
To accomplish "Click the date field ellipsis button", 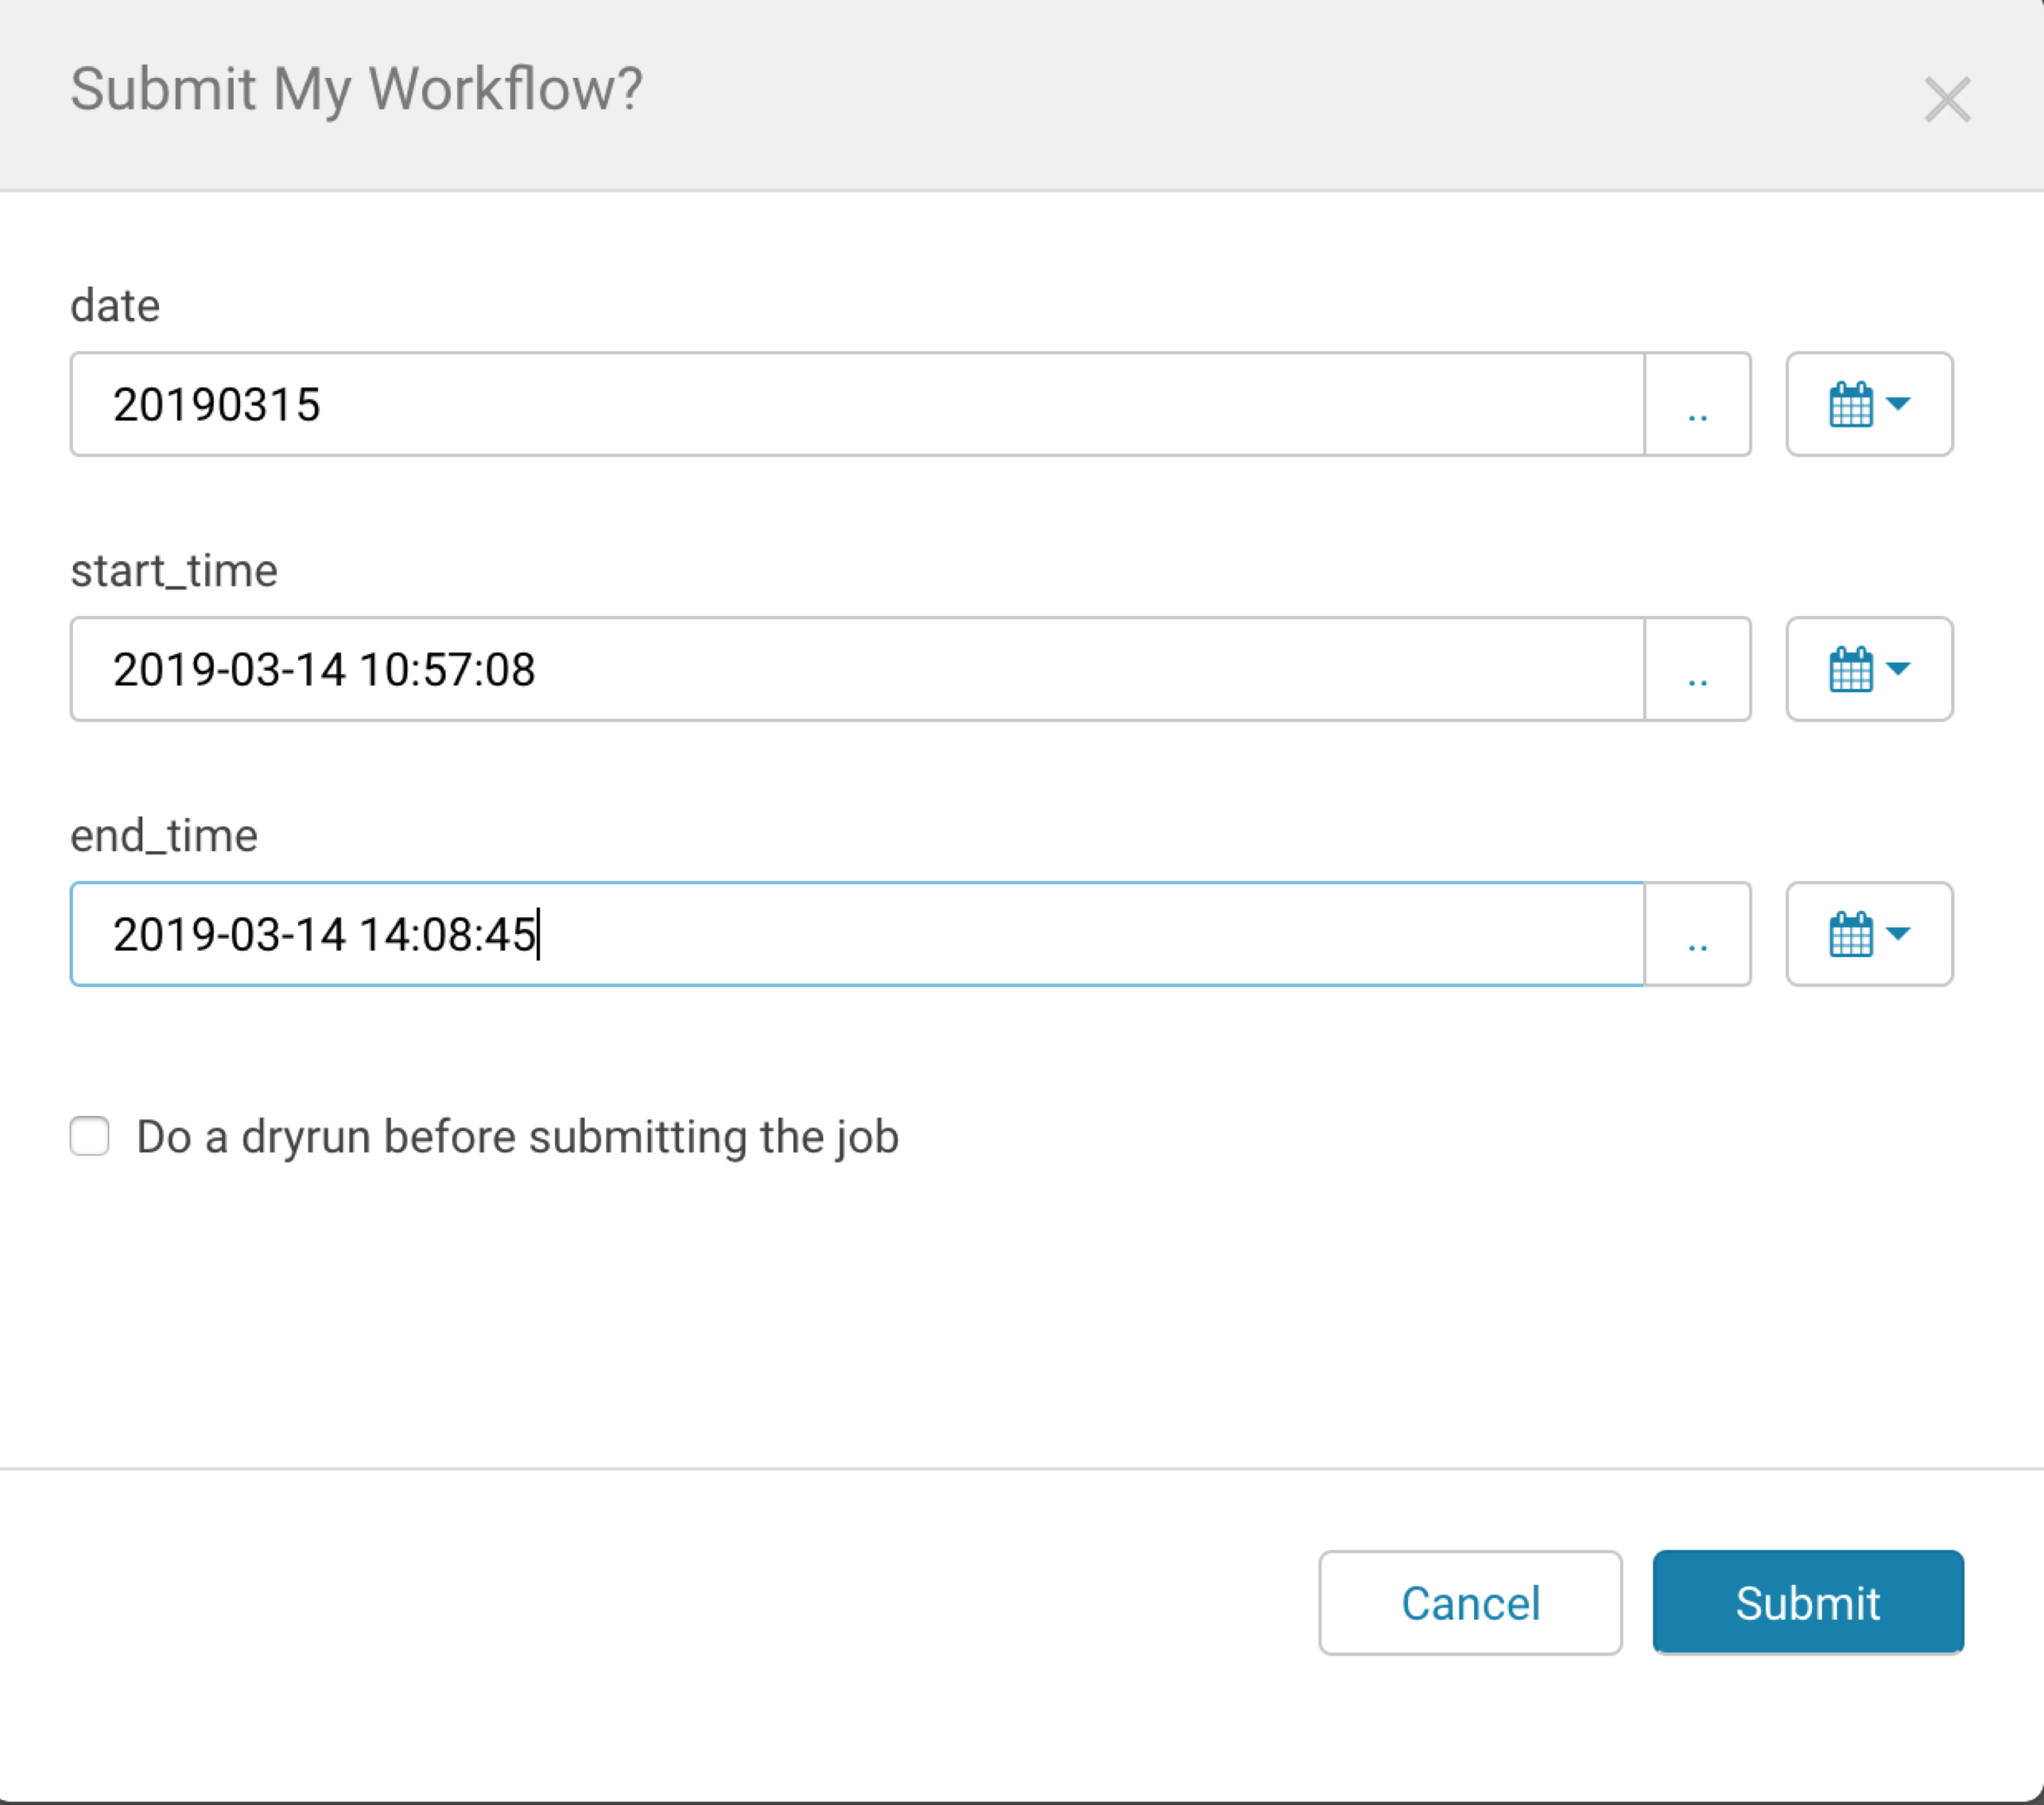I will [1699, 405].
